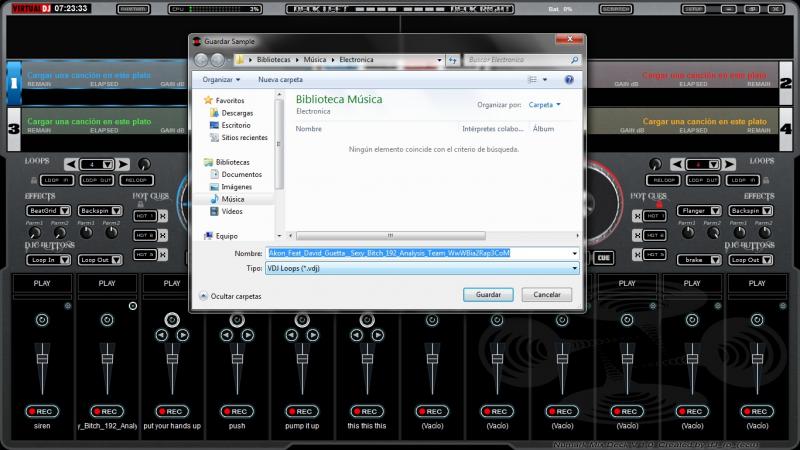
Task: Click the Guardar button
Action: pos(488,294)
